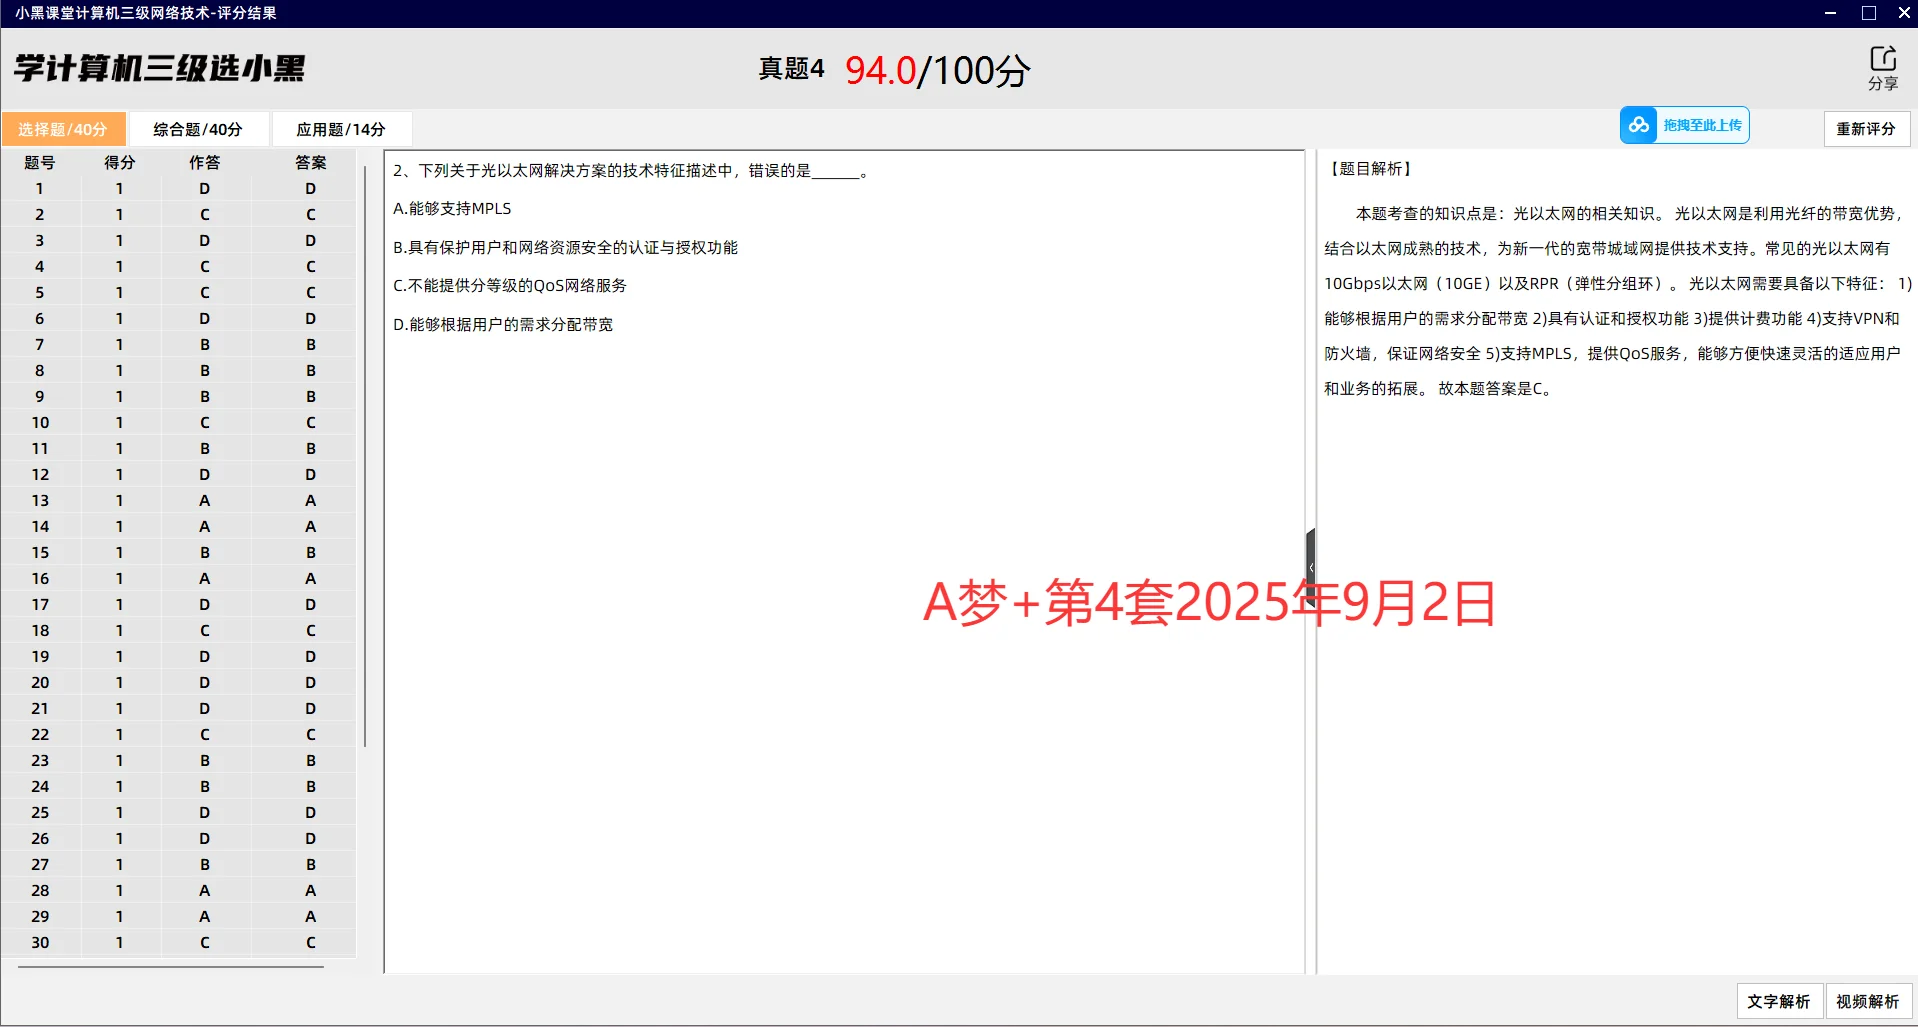Select the 选择题/40分 tab
Screen dimensions: 1918x1027
click(x=63, y=128)
